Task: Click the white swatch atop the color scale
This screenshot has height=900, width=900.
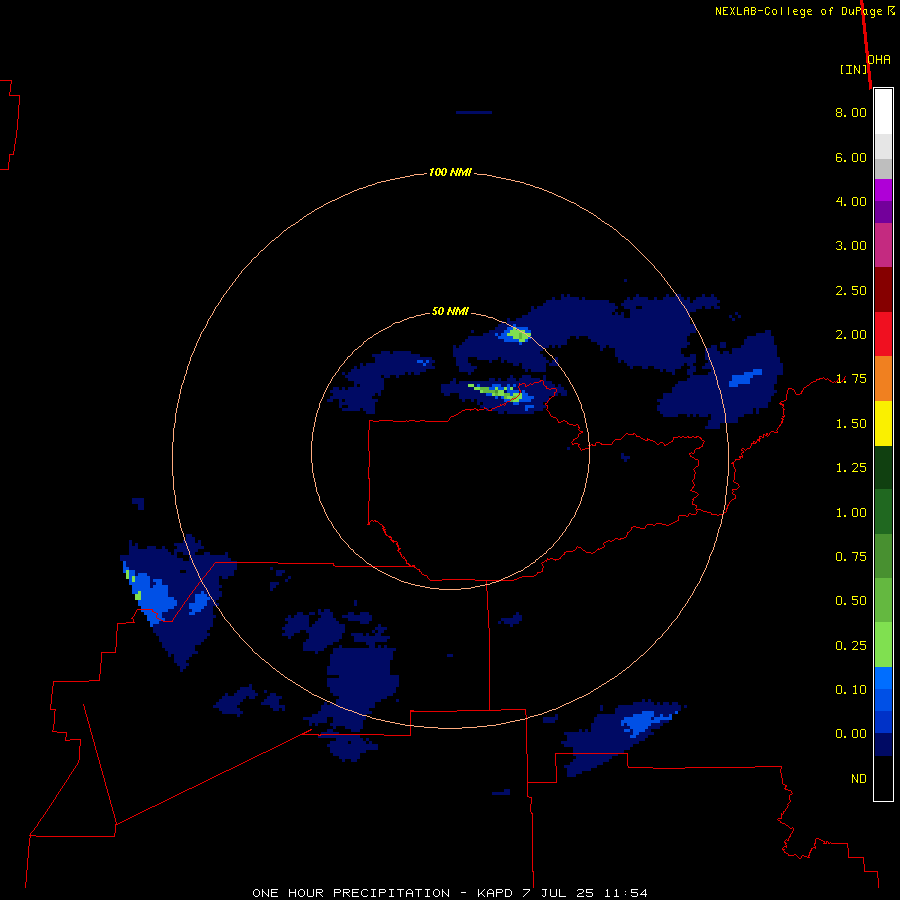Action: 883,112
